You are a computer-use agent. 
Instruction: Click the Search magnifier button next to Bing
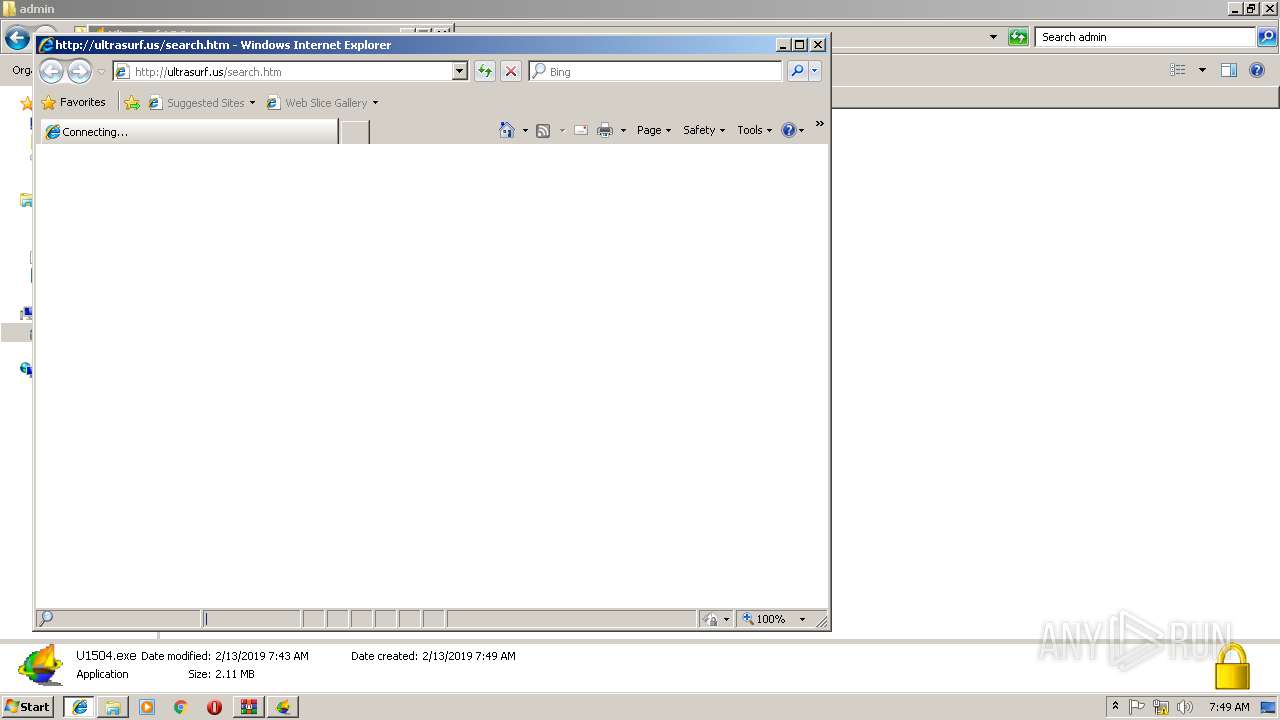click(797, 72)
